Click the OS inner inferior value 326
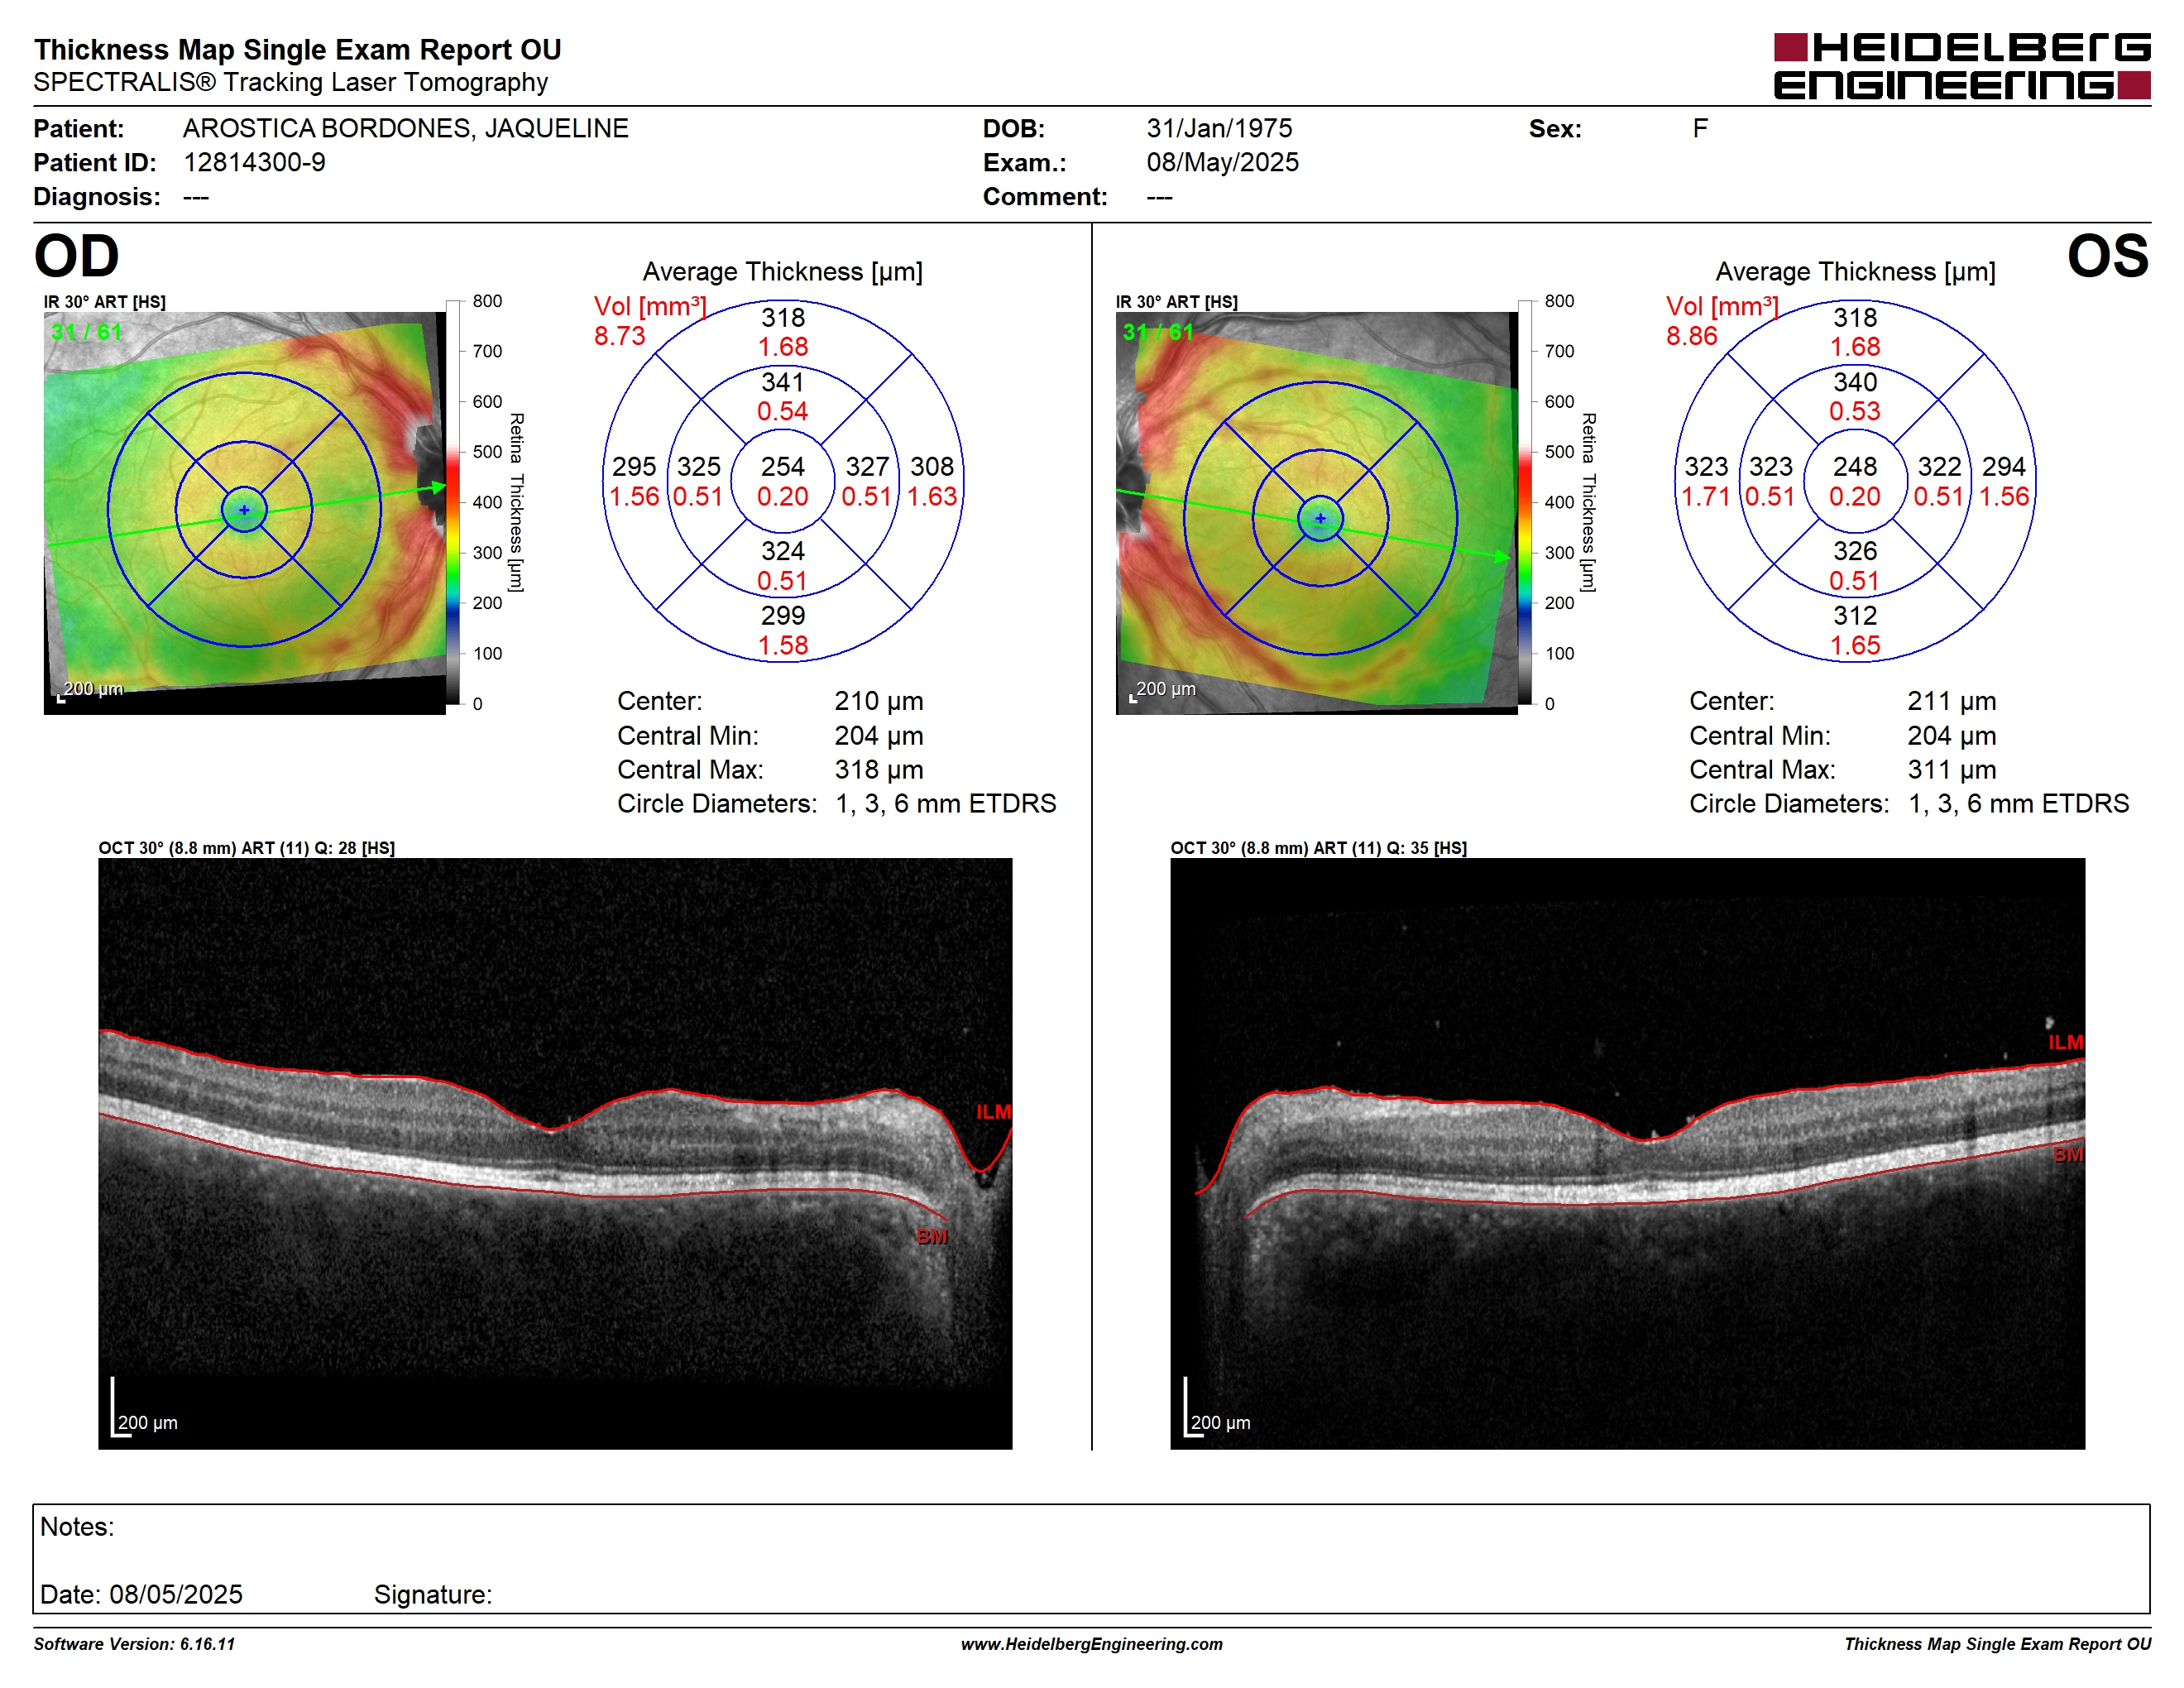 click(x=1854, y=551)
